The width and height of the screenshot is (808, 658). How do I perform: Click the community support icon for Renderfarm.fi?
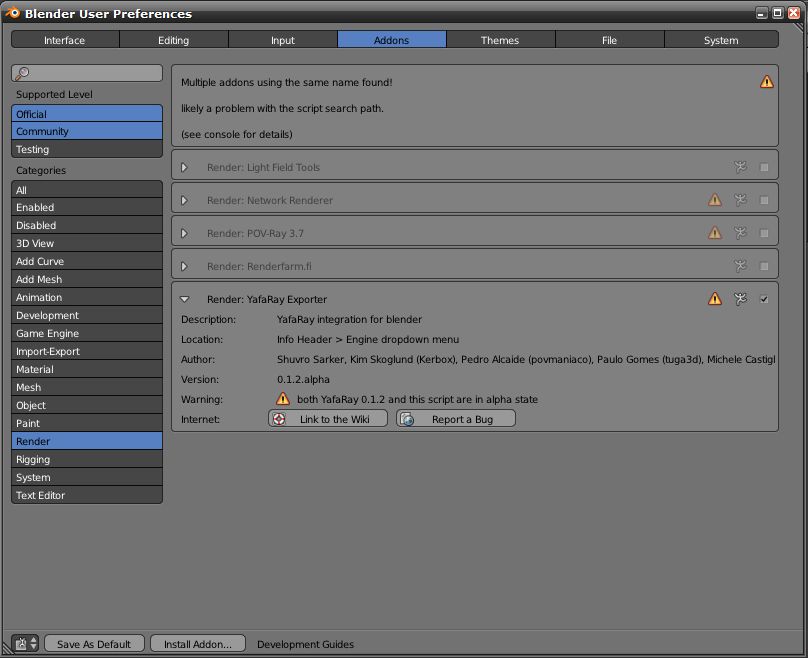tap(740, 266)
